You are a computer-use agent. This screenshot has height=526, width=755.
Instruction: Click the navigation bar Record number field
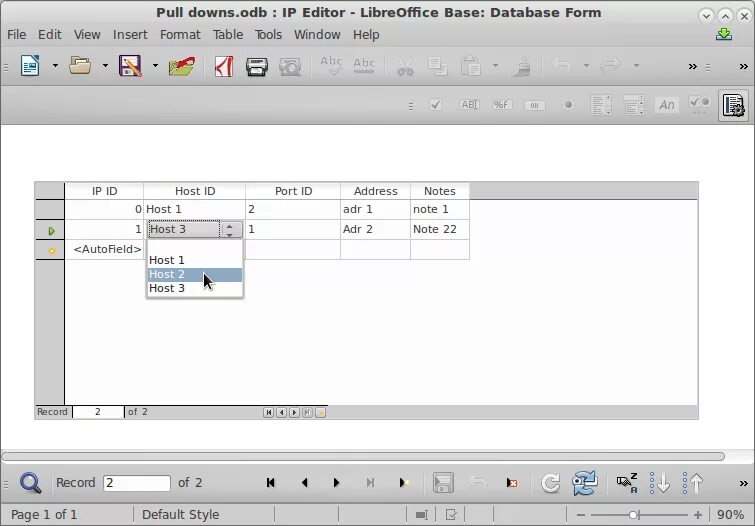(x=137, y=483)
